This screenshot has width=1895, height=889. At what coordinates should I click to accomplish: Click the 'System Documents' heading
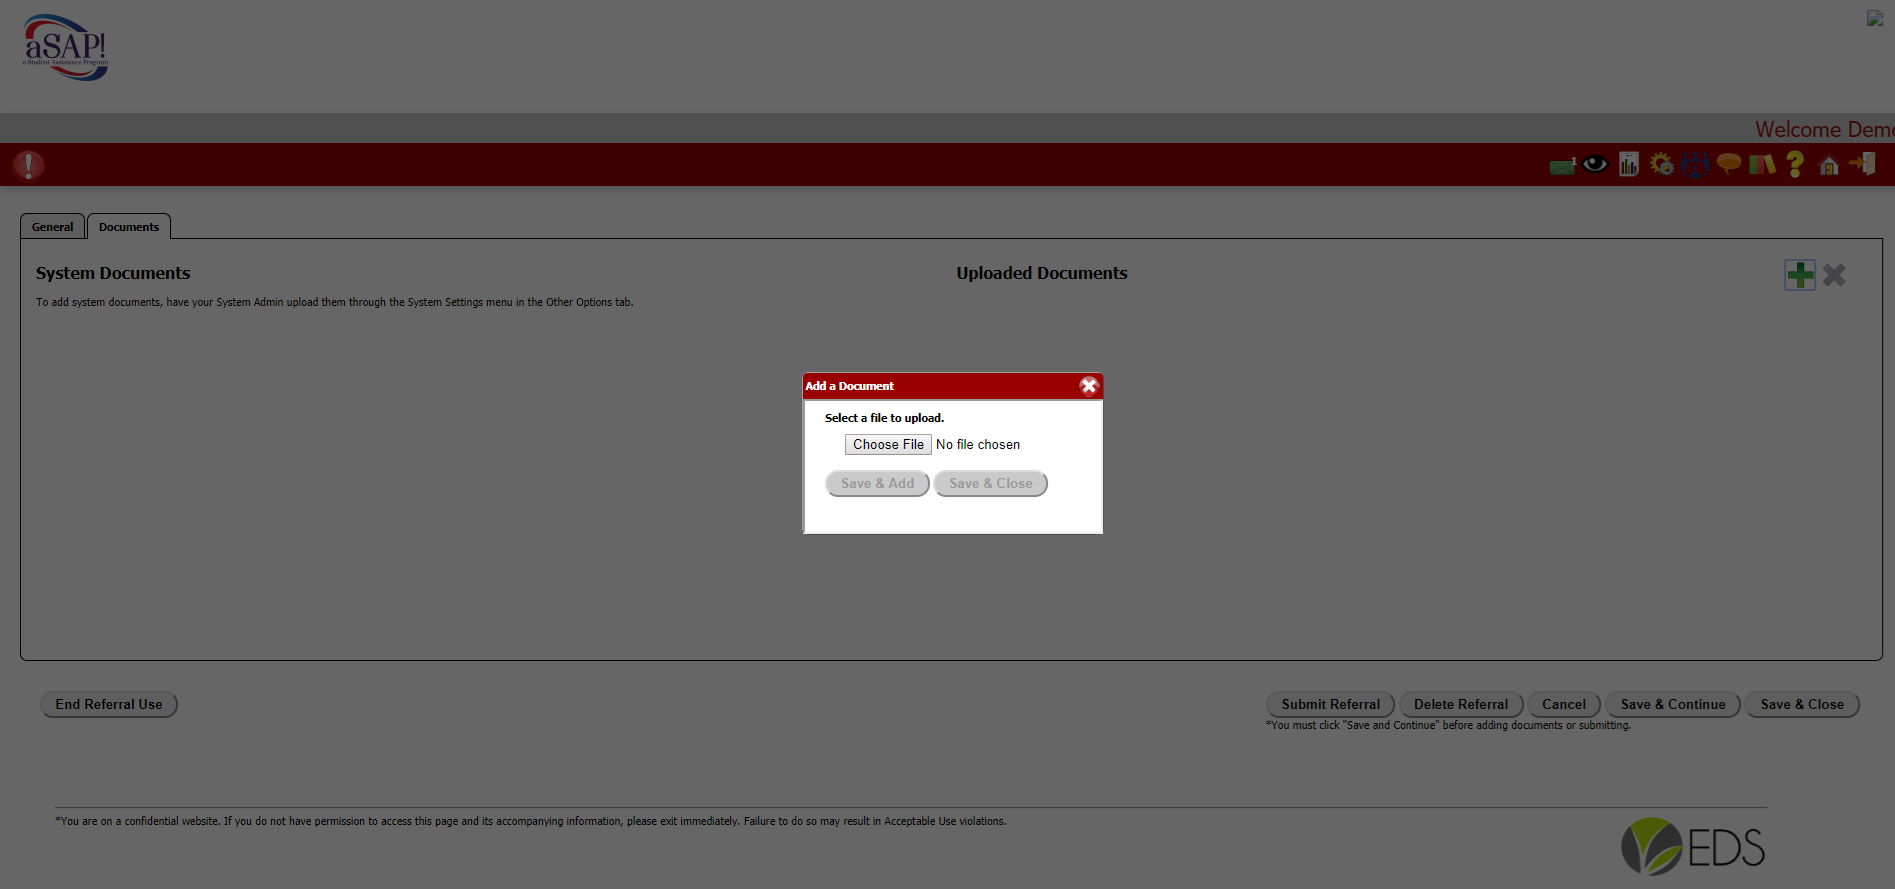pyautogui.click(x=113, y=273)
